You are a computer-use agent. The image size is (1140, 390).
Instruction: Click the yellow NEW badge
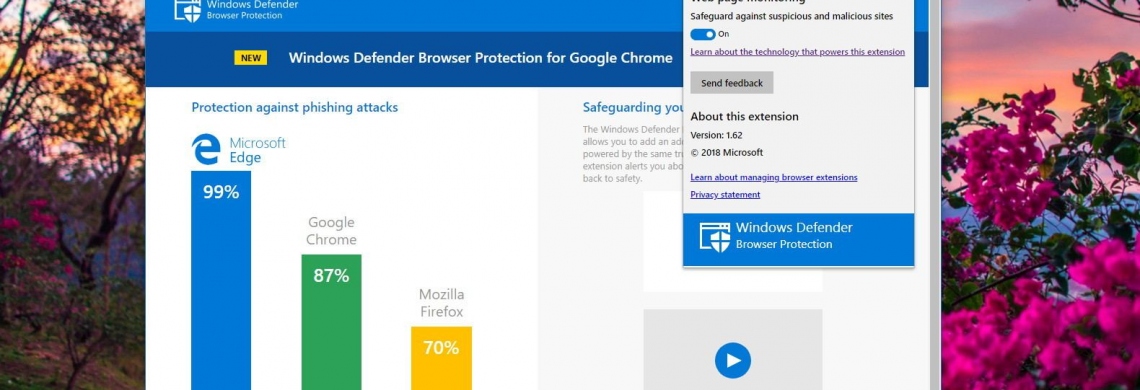tap(251, 58)
